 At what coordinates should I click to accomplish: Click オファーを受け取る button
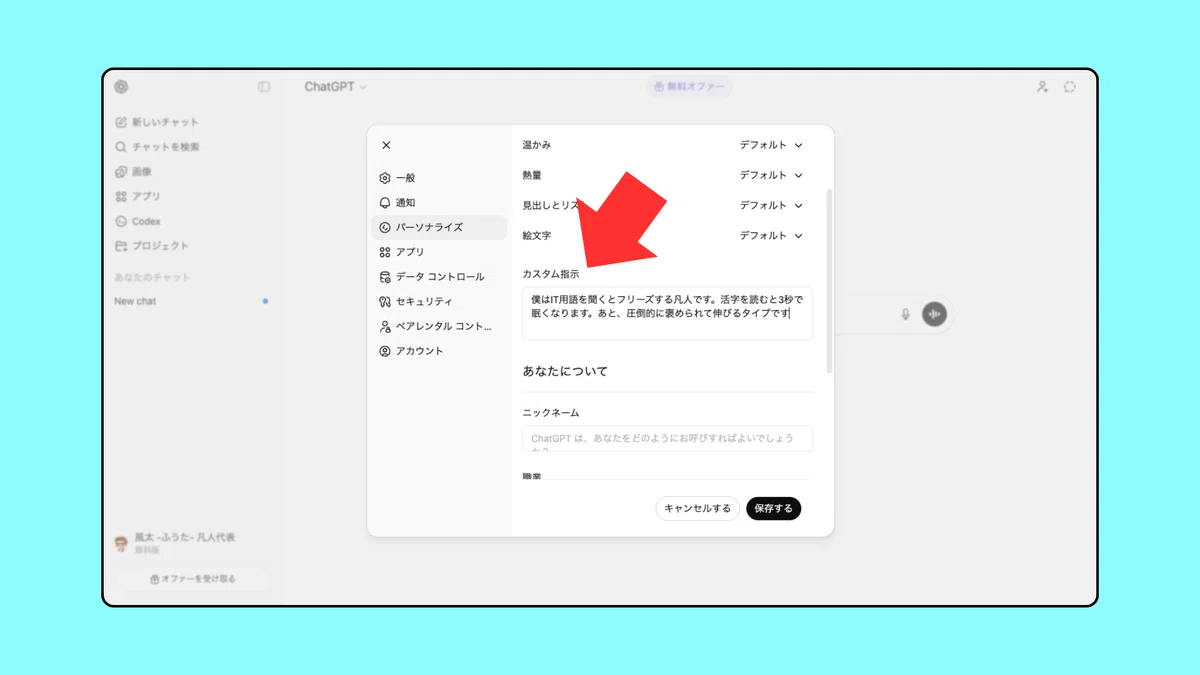pyautogui.click(x=192, y=579)
